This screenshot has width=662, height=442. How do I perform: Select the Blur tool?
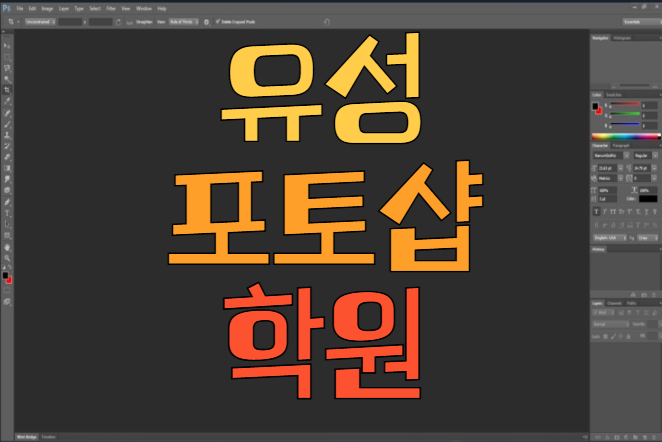pos(7,179)
